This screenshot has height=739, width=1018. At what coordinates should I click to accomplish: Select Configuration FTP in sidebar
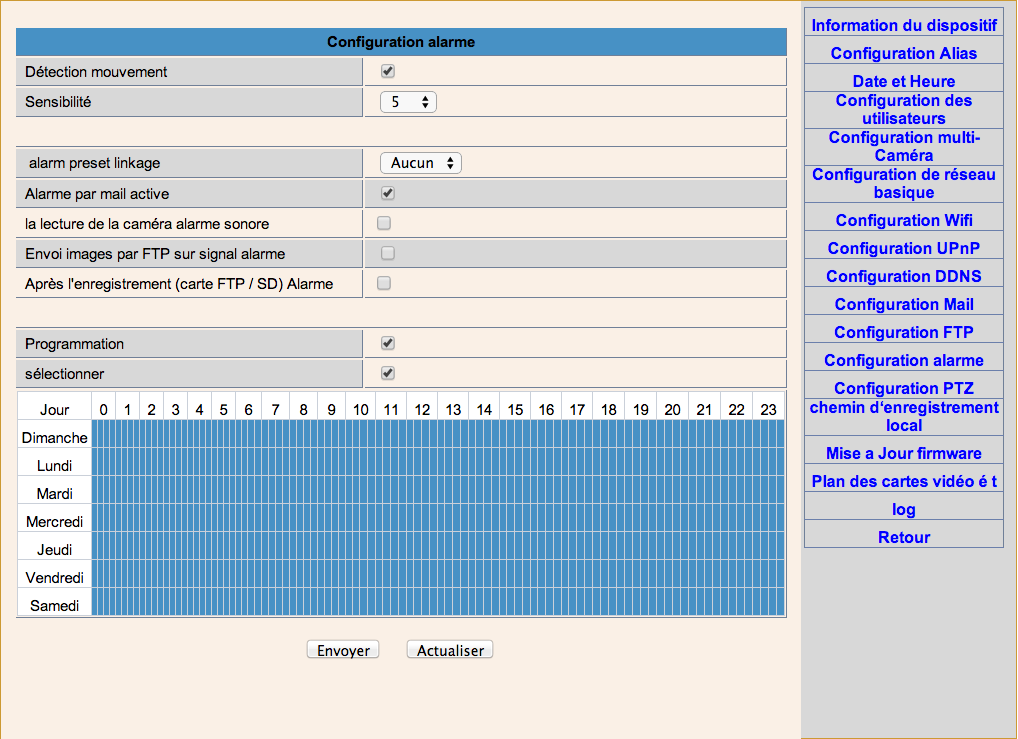coord(903,332)
